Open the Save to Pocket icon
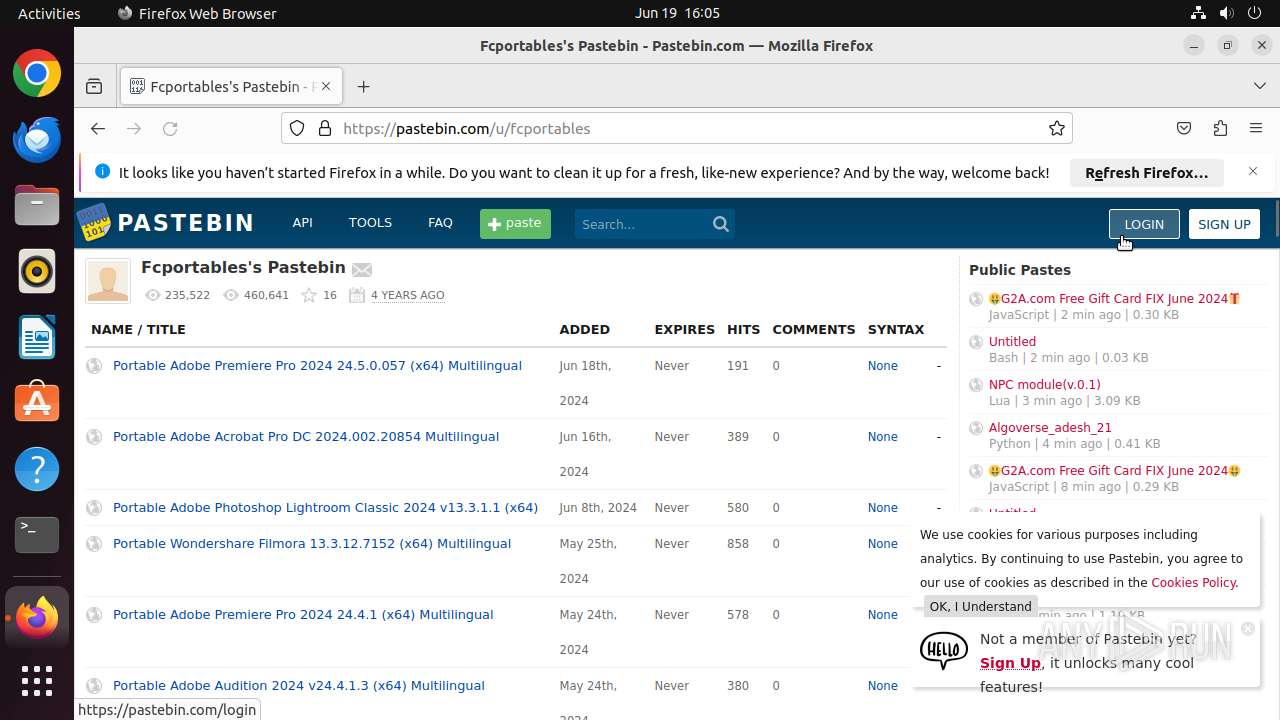This screenshot has height=720, width=1280. (1184, 128)
